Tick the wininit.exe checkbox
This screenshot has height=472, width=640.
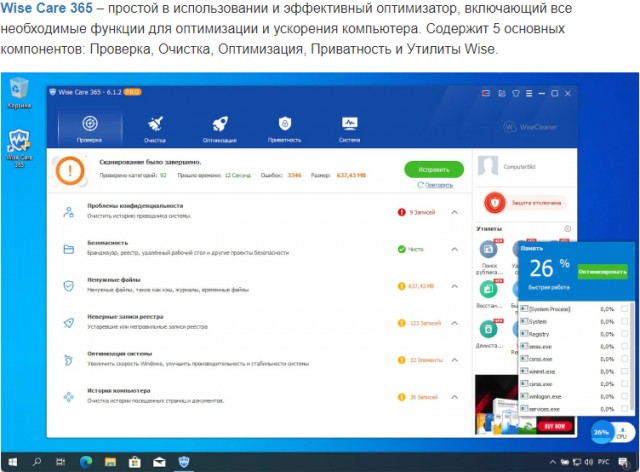click(x=624, y=371)
